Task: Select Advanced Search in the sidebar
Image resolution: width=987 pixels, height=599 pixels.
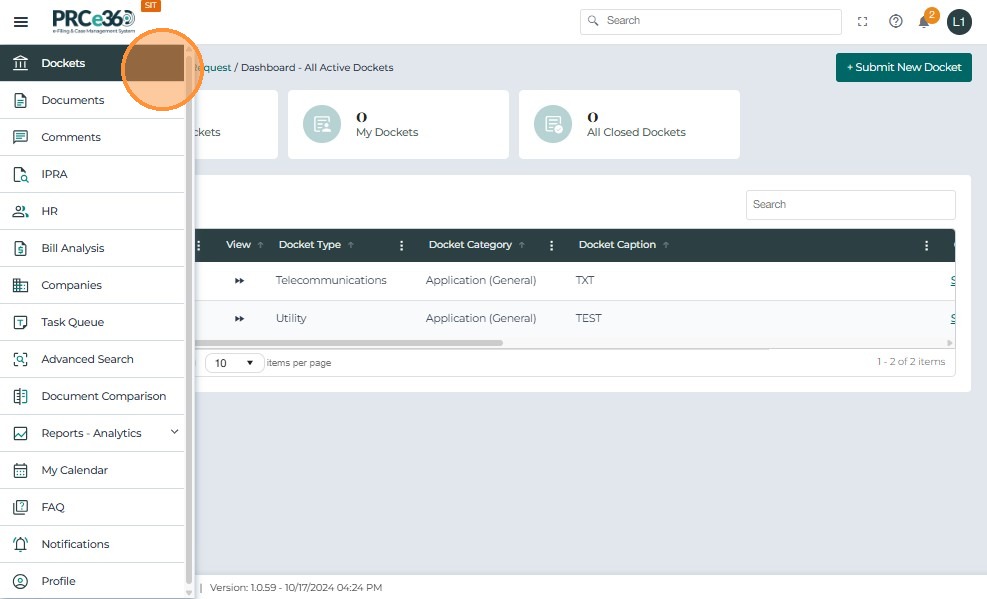Action: click(x=87, y=359)
